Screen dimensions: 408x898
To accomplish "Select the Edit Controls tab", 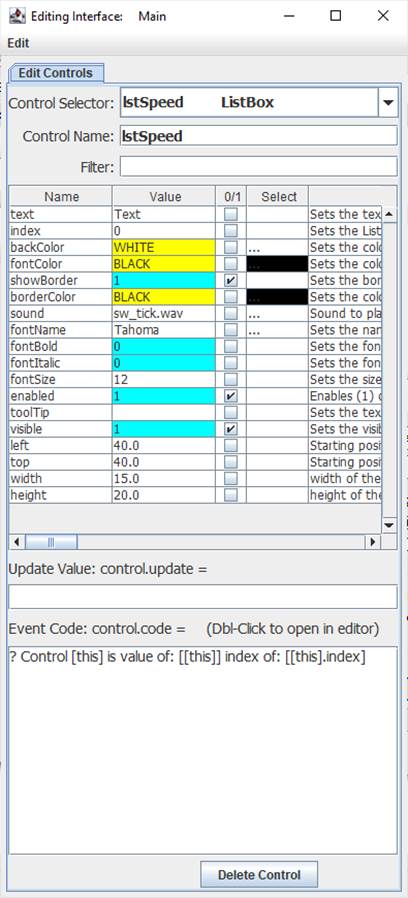I will 55,73.
